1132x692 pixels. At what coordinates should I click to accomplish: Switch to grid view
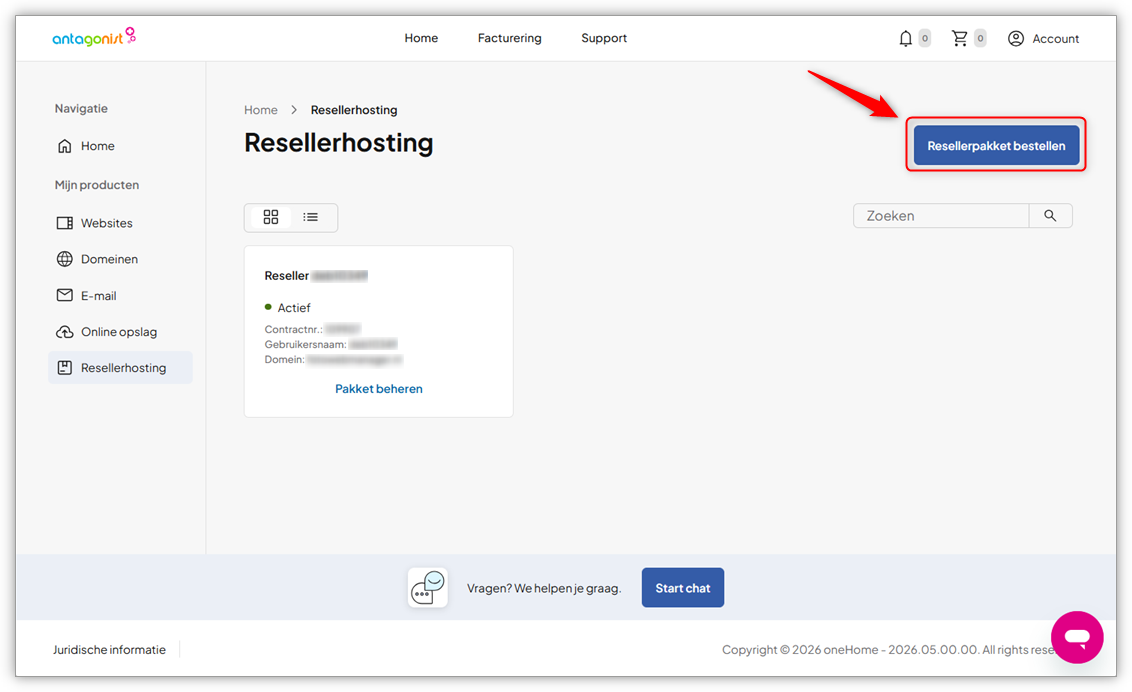(x=271, y=217)
